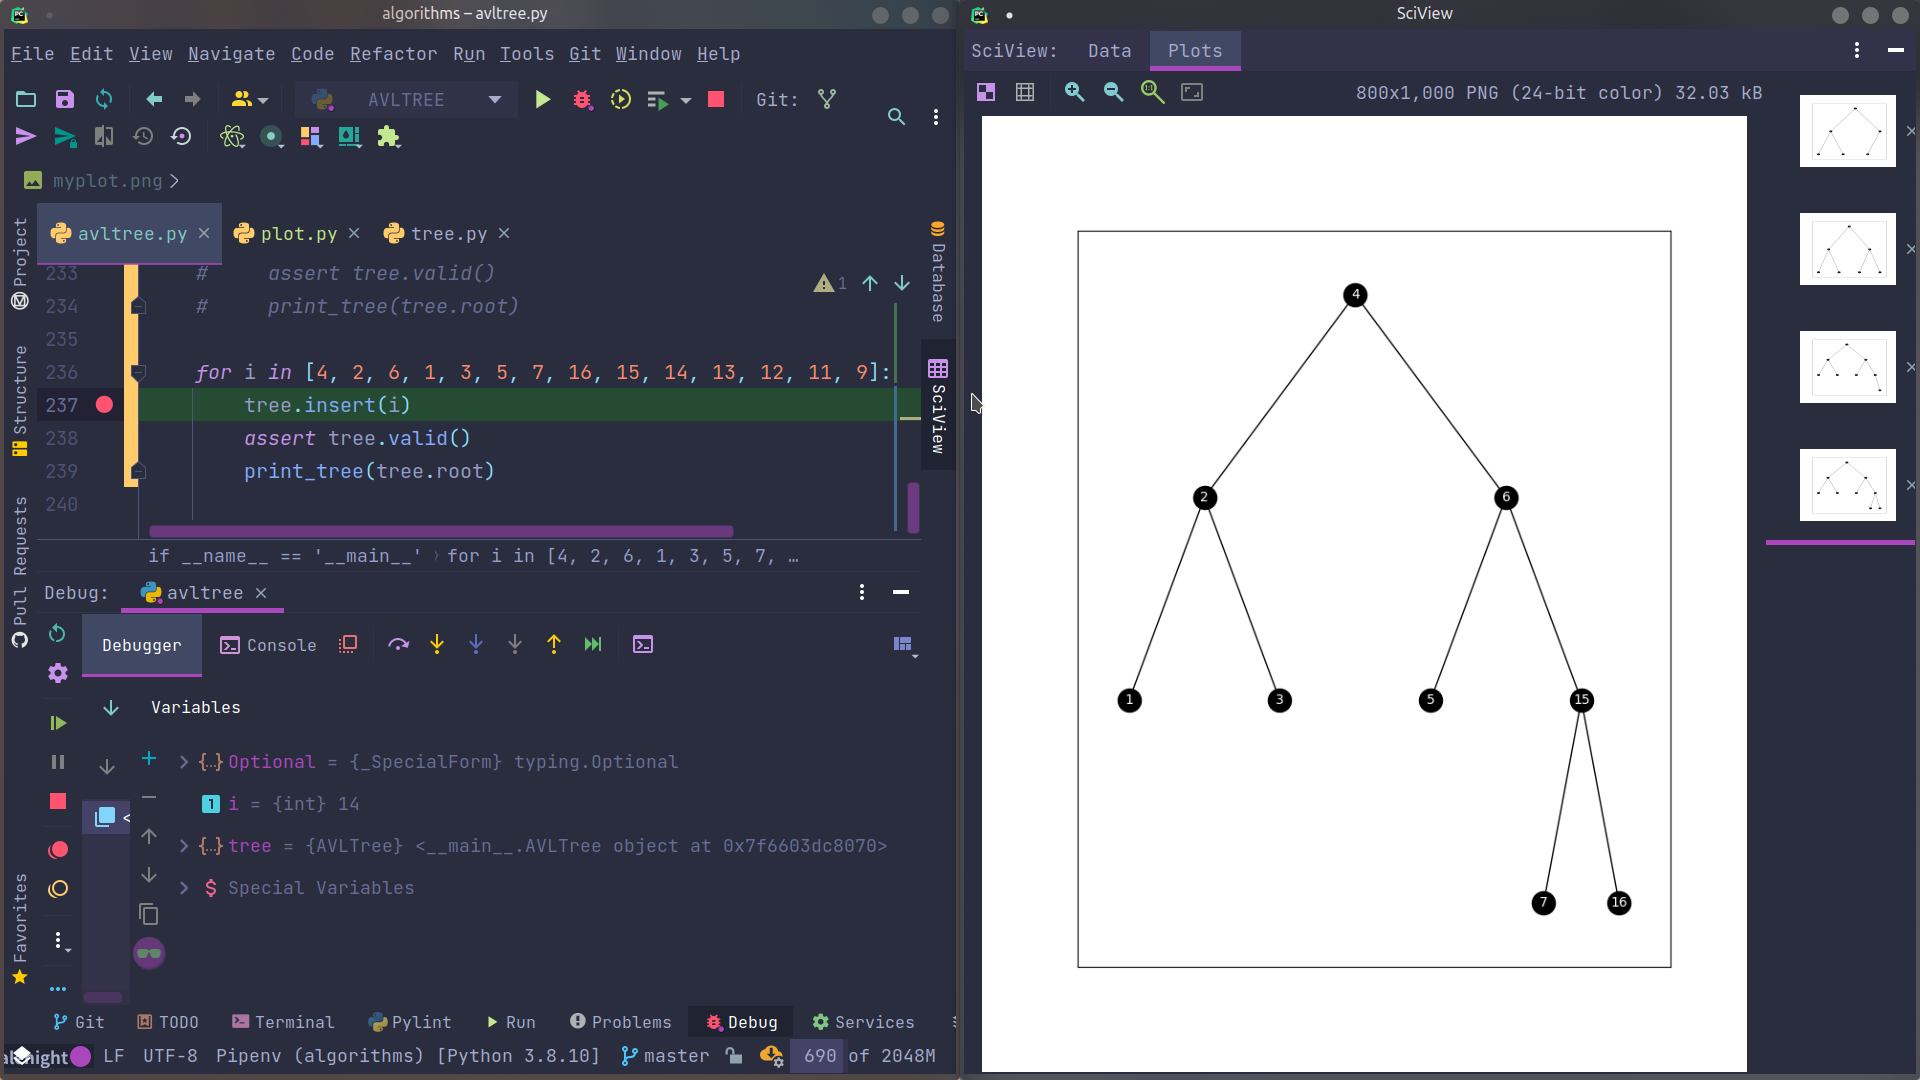Open search everywhere magnifier

[x=896, y=117]
